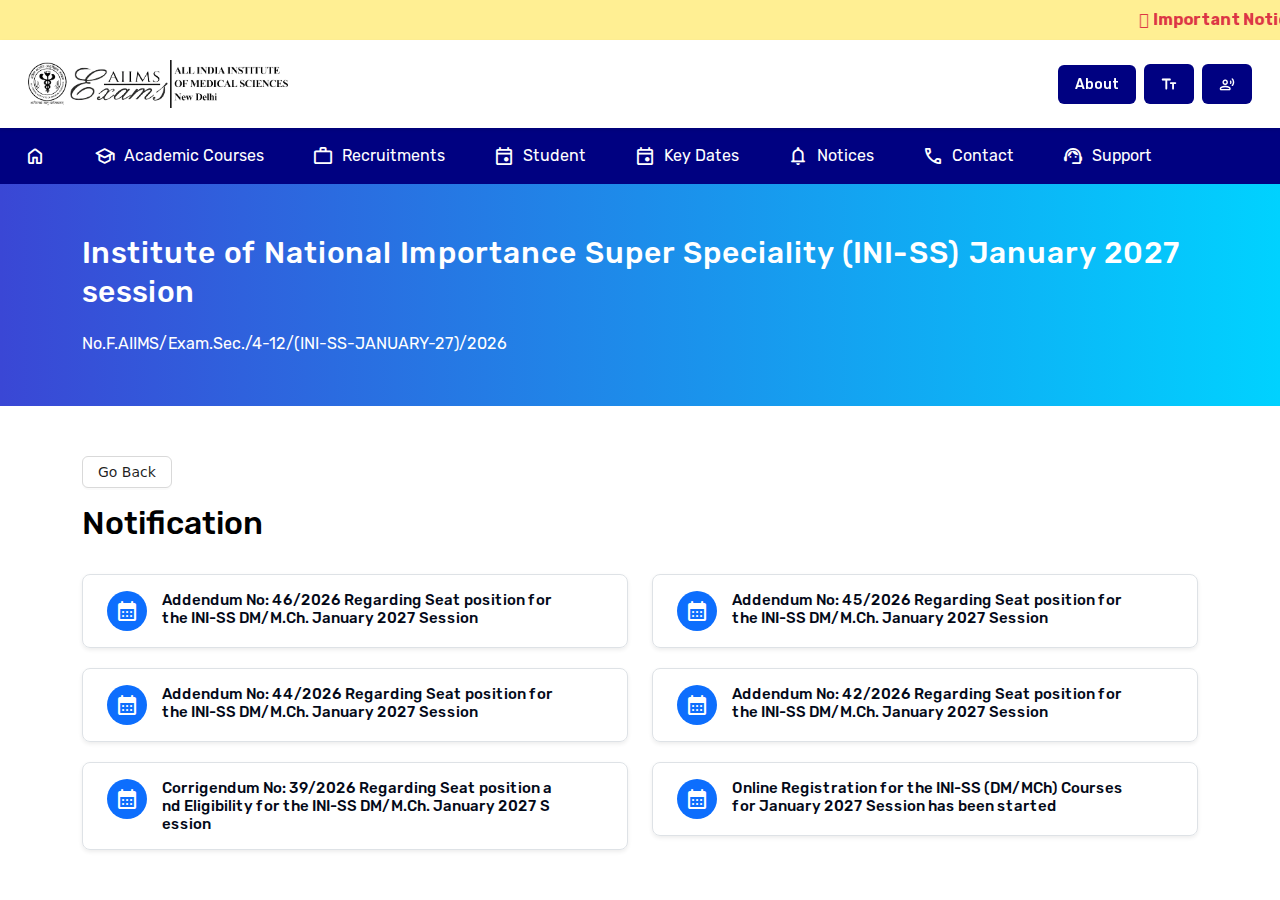
Task: Click the text size button
Action: pos(1169,84)
